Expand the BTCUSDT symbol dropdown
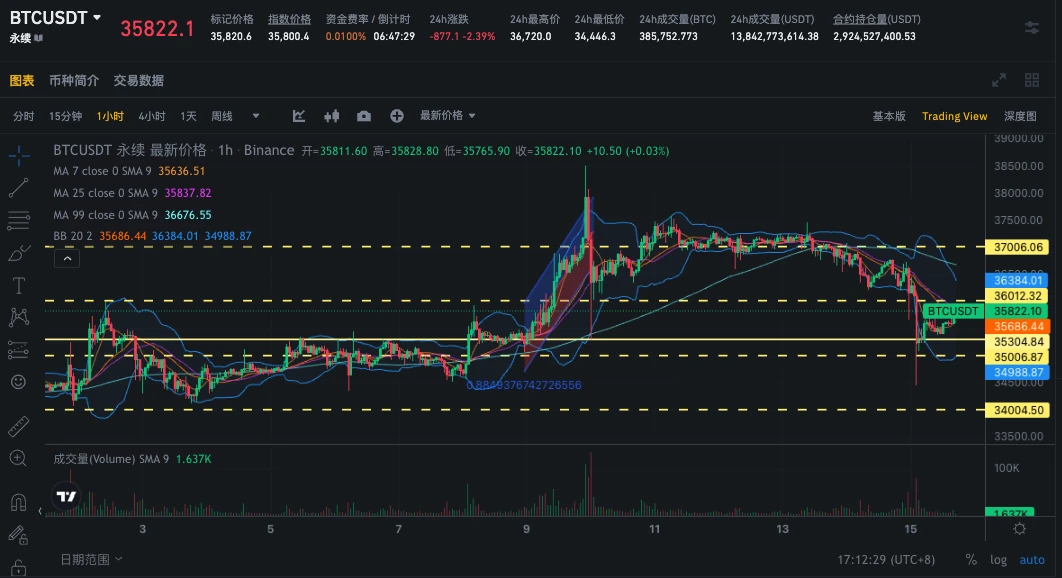This screenshot has width=1062, height=578. pyautogui.click(x=96, y=18)
